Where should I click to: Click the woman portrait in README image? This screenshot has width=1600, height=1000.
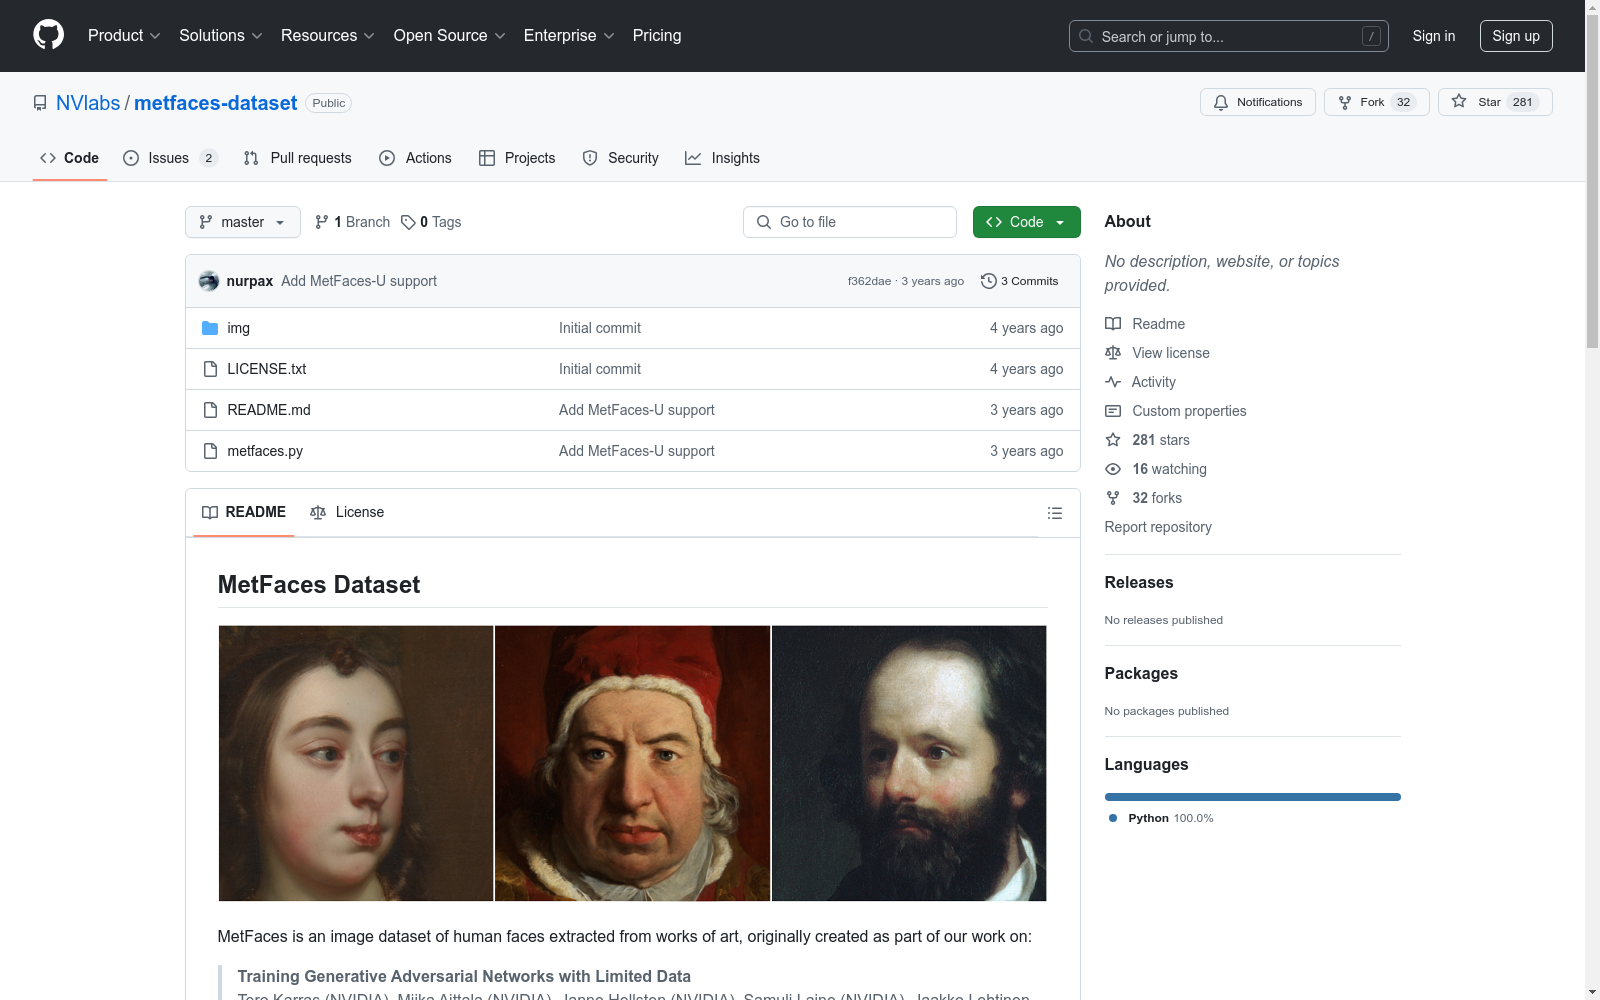(356, 763)
